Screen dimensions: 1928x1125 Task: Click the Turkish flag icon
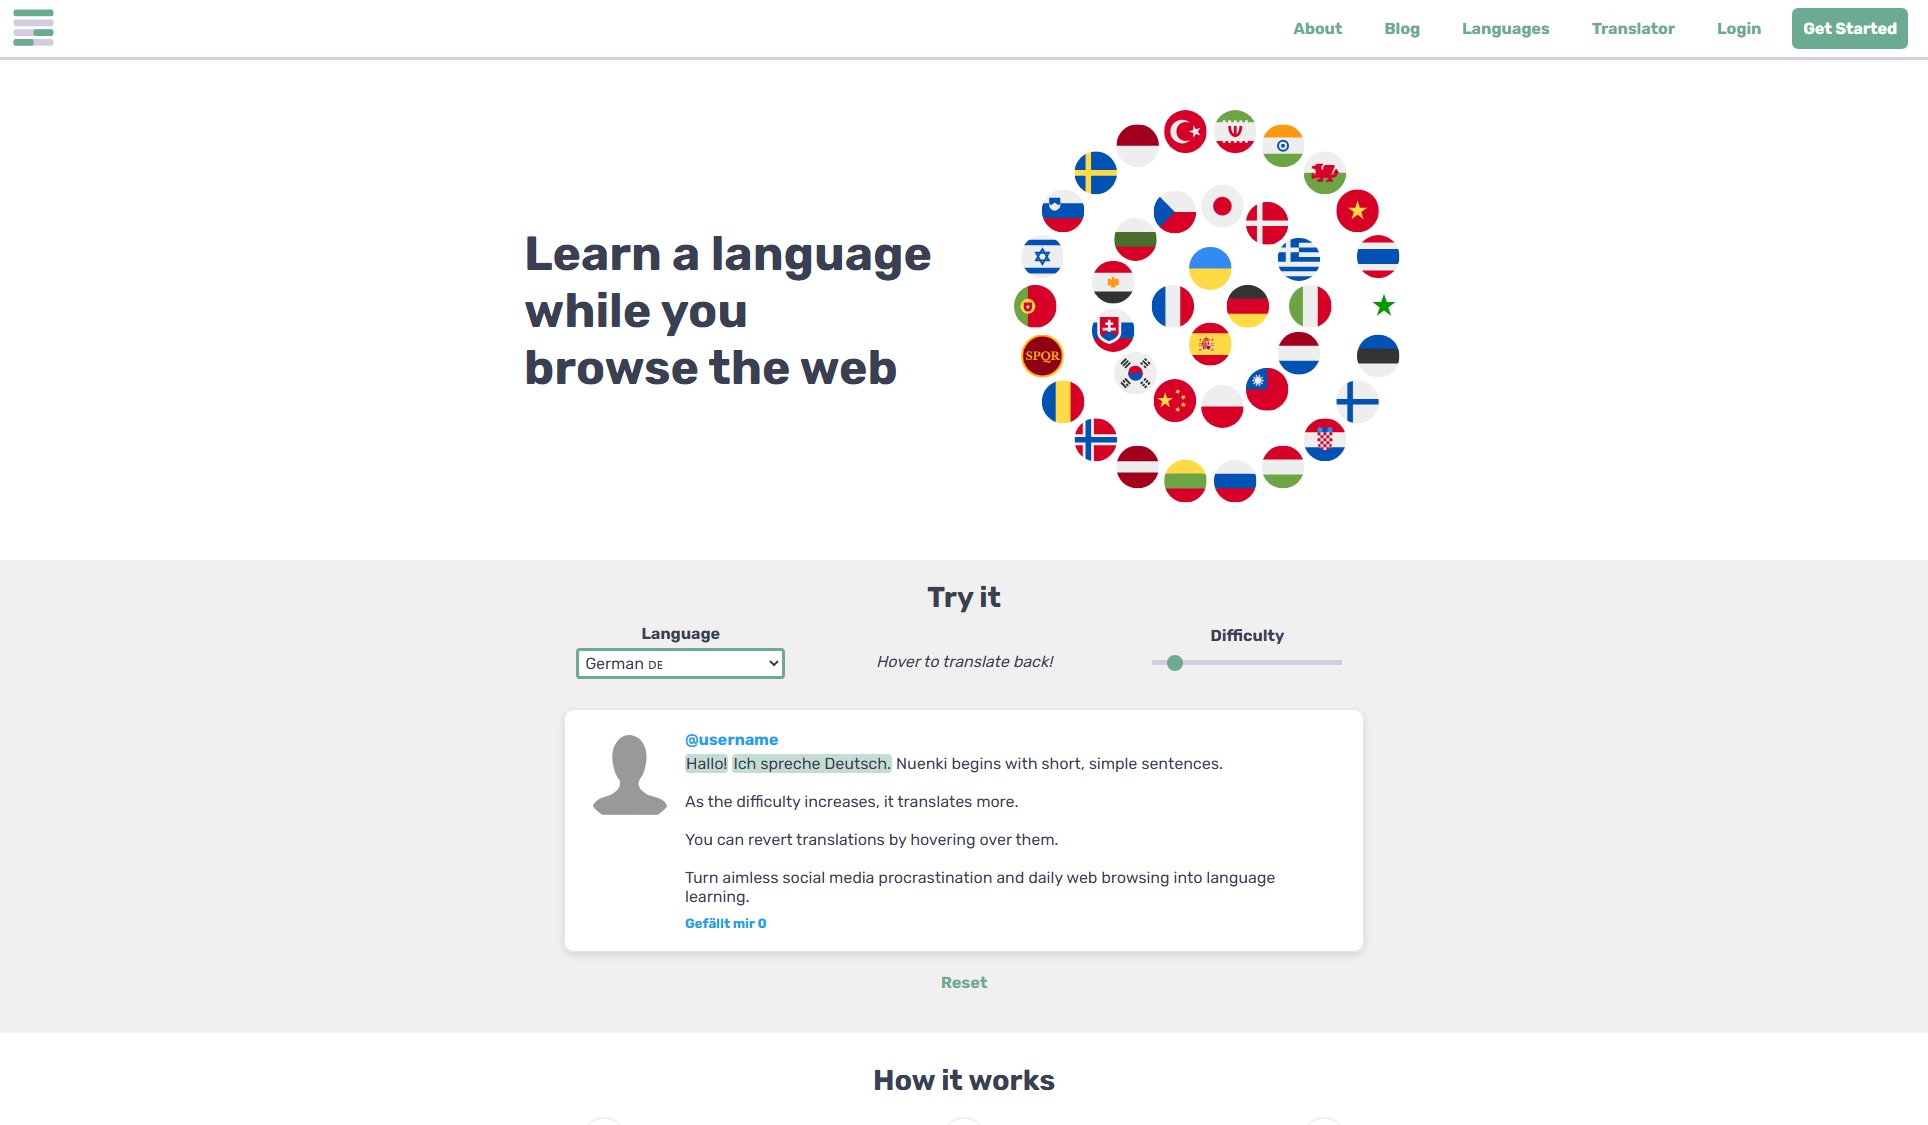pos(1185,131)
